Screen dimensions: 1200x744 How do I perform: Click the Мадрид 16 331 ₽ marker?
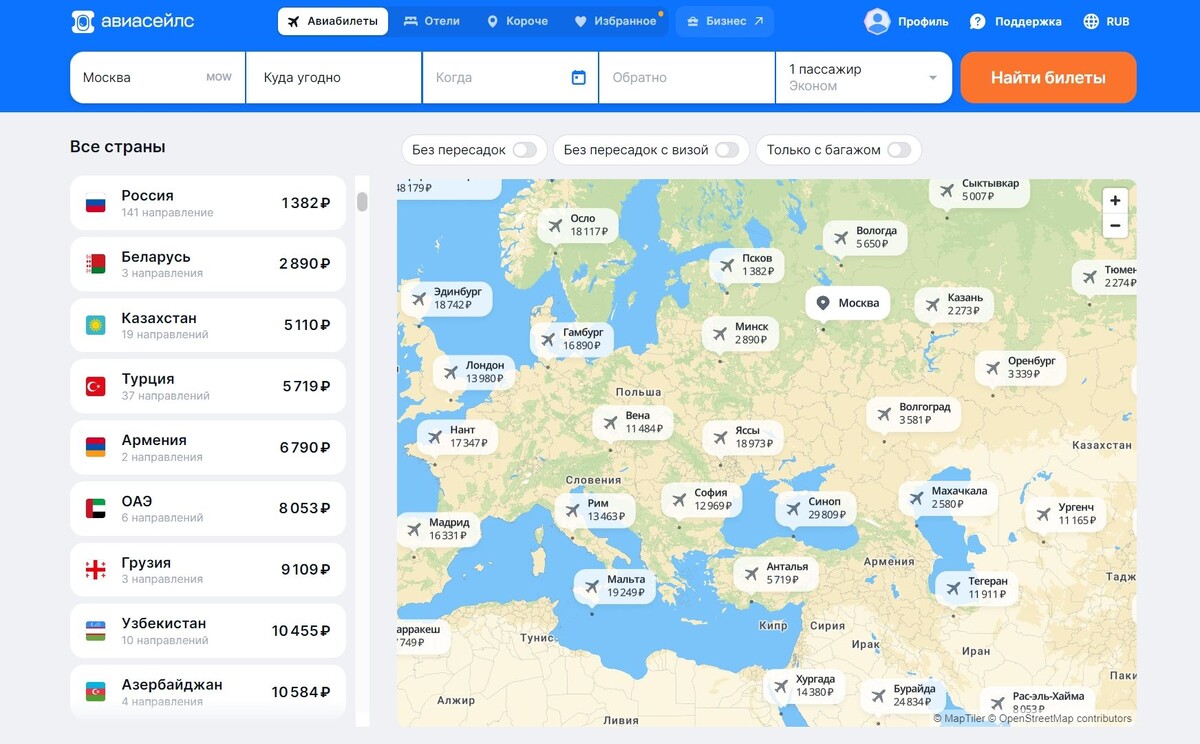pos(438,529)
